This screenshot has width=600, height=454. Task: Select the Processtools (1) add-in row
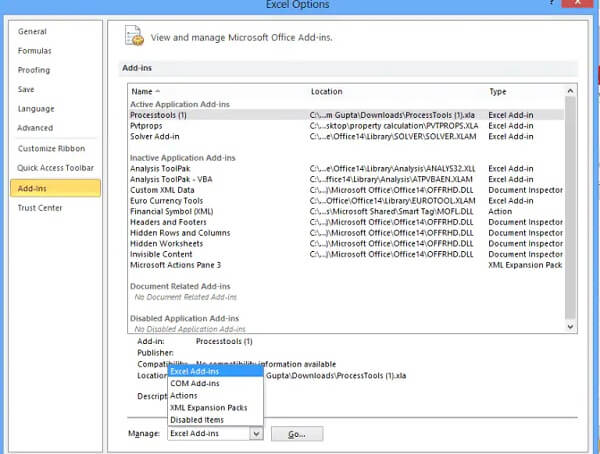click(x=346, y=115)
